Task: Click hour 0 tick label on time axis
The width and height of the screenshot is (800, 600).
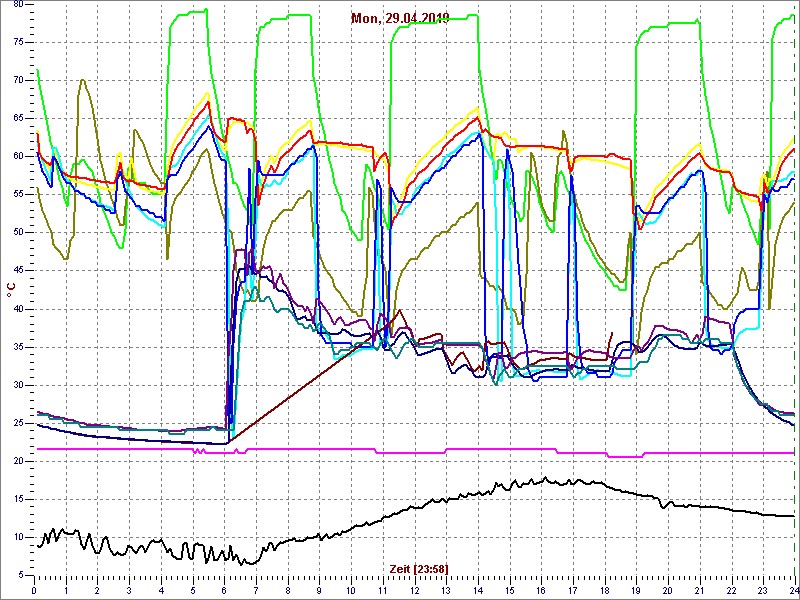Action: pyautogui.click(x=34, y=590)
